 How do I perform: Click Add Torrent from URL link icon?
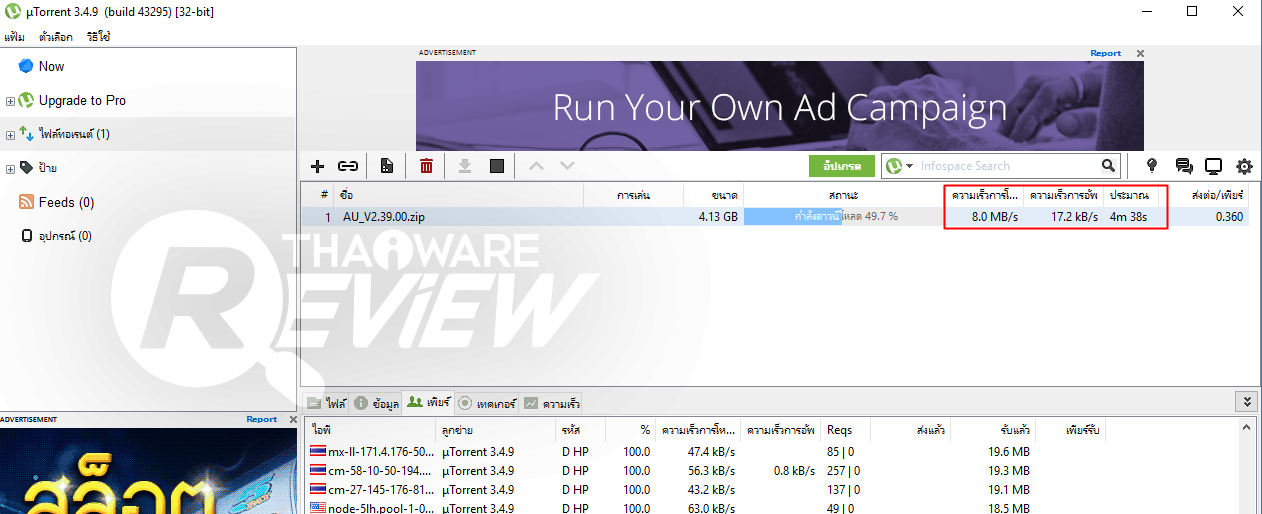pos(348,166)
